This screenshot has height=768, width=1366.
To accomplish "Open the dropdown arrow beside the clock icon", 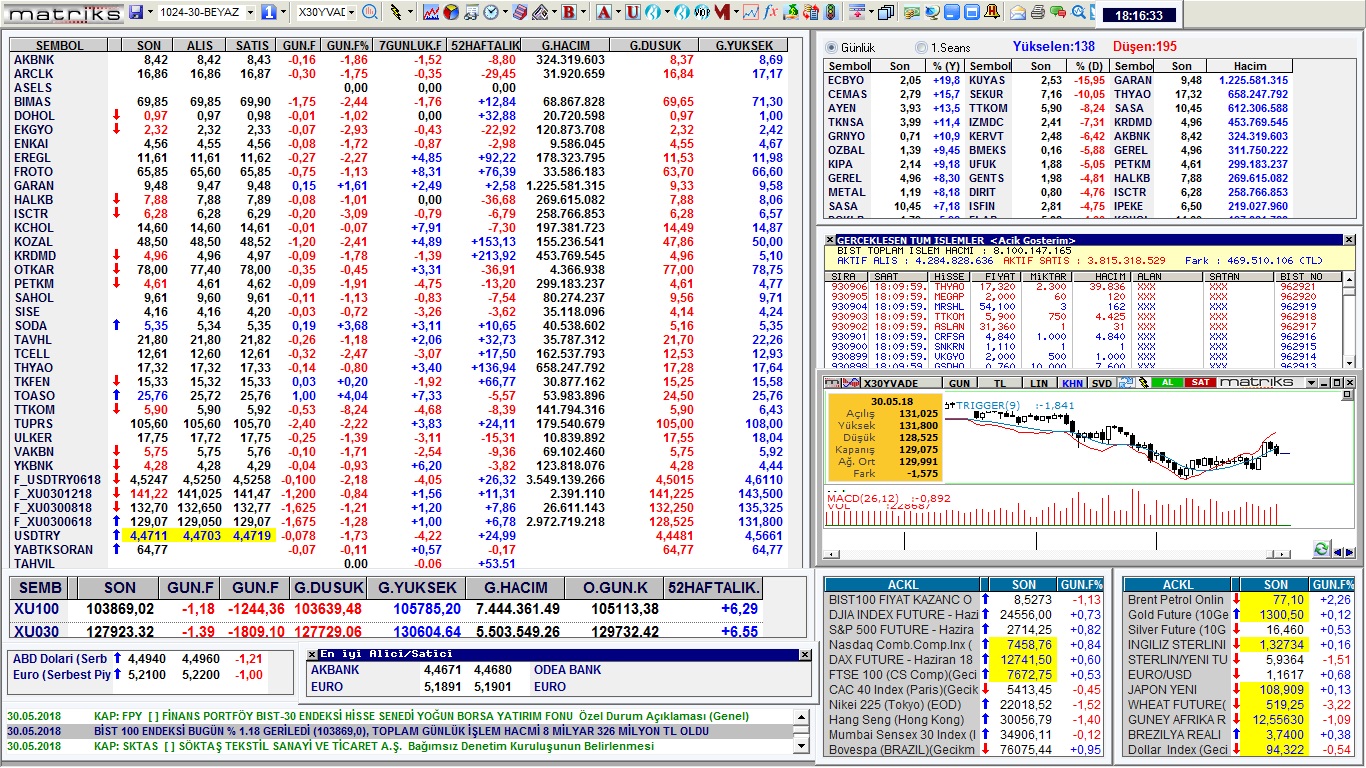I will (x=505, y=12).
